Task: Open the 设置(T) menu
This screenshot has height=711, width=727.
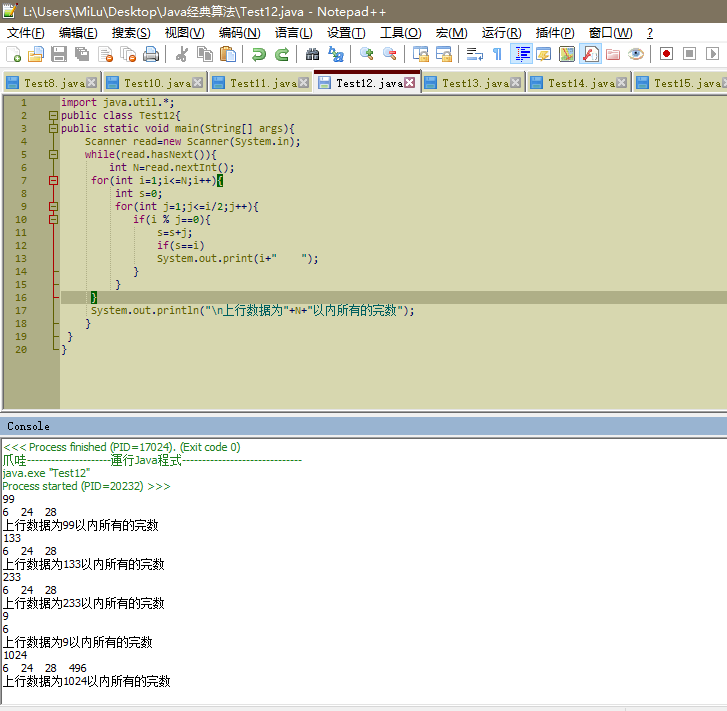Action: (346, 33)
